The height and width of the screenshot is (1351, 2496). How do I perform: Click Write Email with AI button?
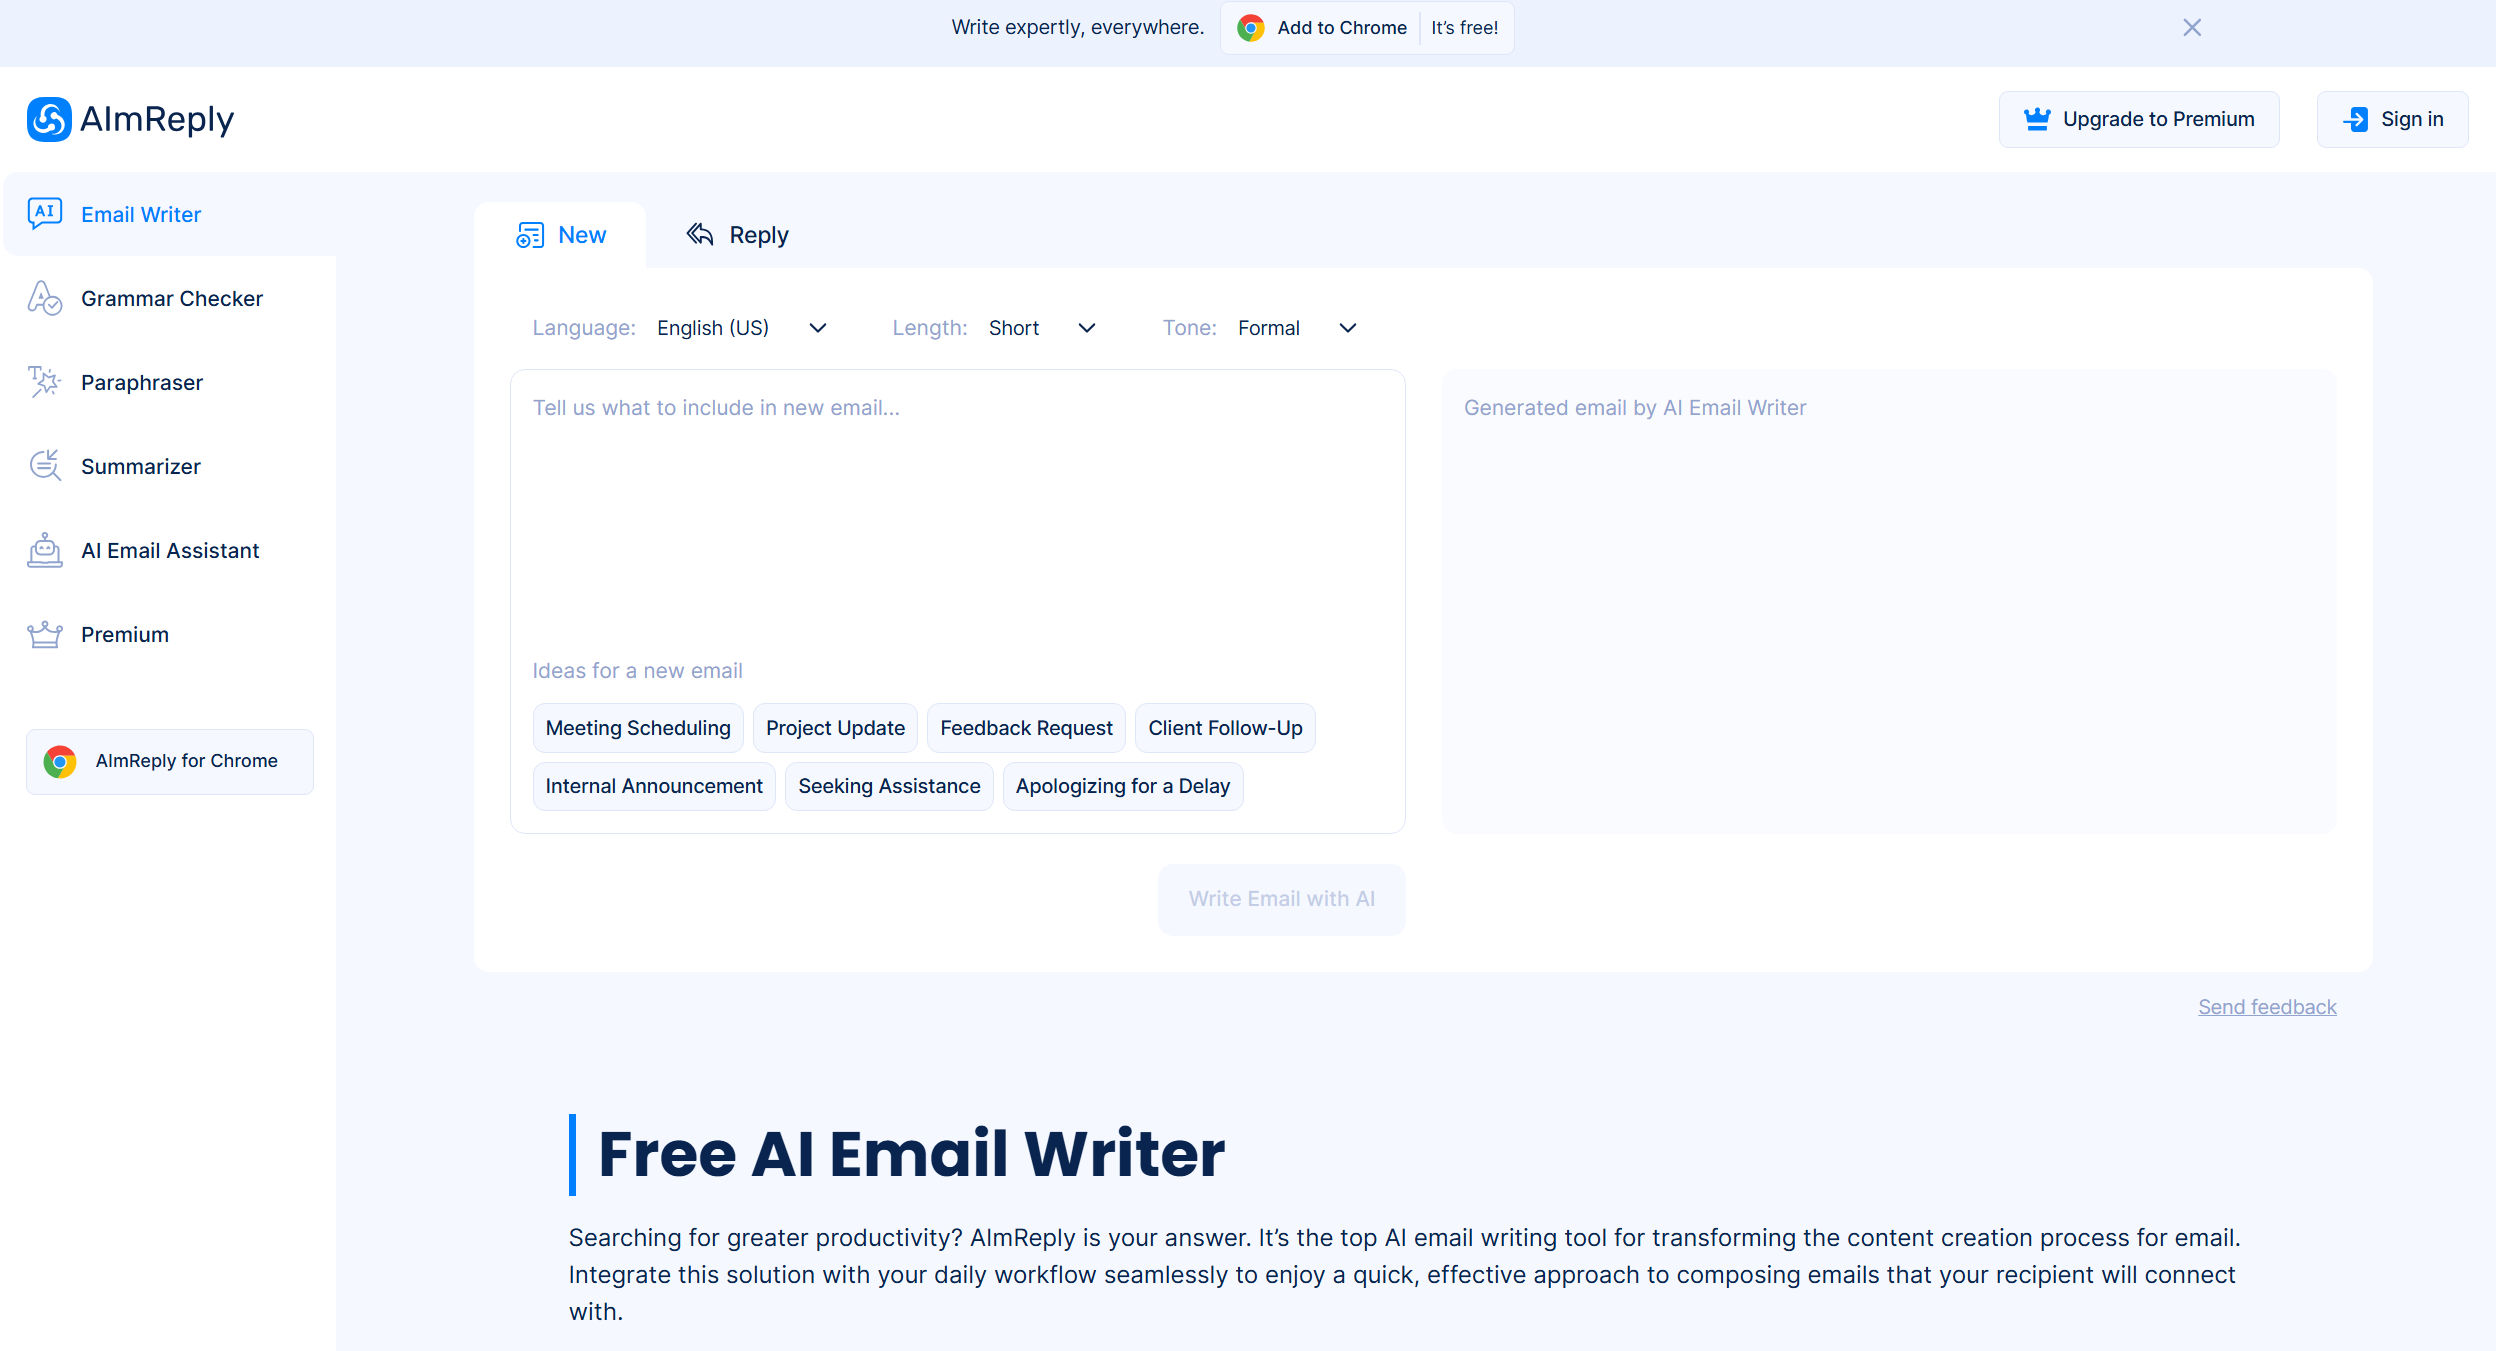point(1282,899)
